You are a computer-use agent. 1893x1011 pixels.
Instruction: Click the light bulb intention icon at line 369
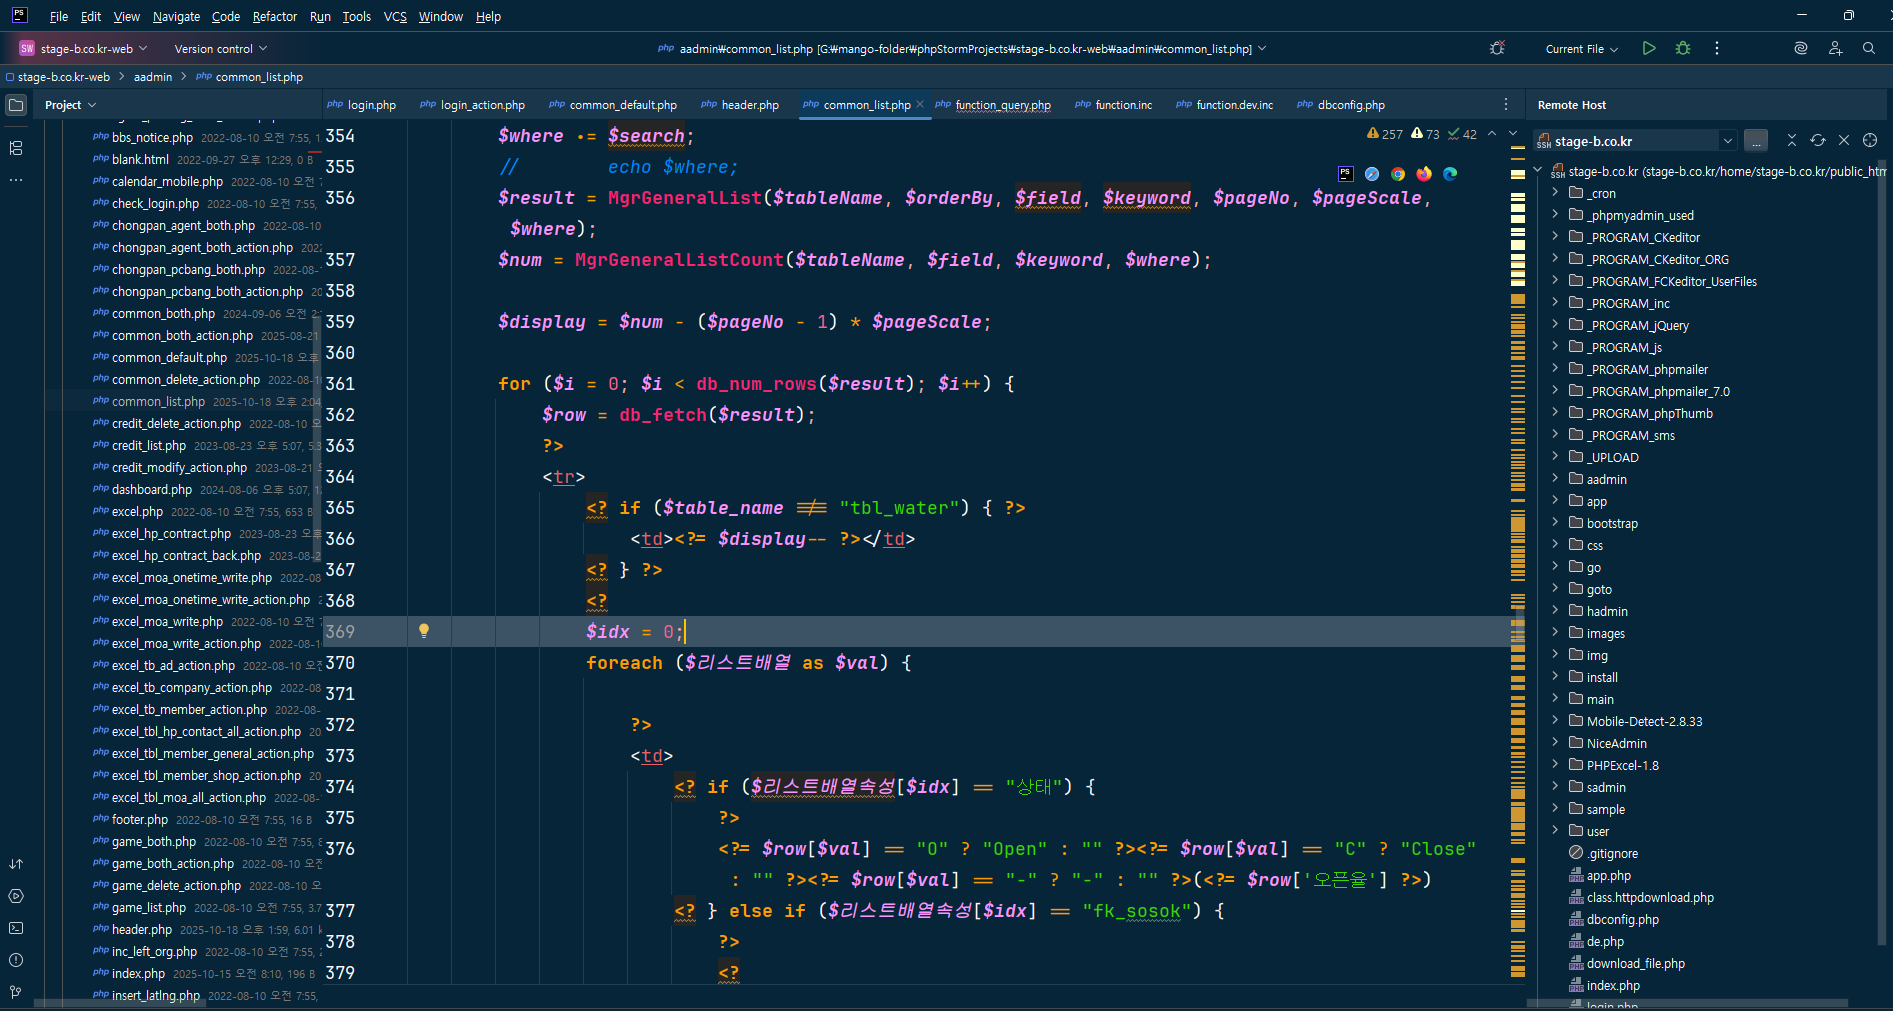[424, 631]
